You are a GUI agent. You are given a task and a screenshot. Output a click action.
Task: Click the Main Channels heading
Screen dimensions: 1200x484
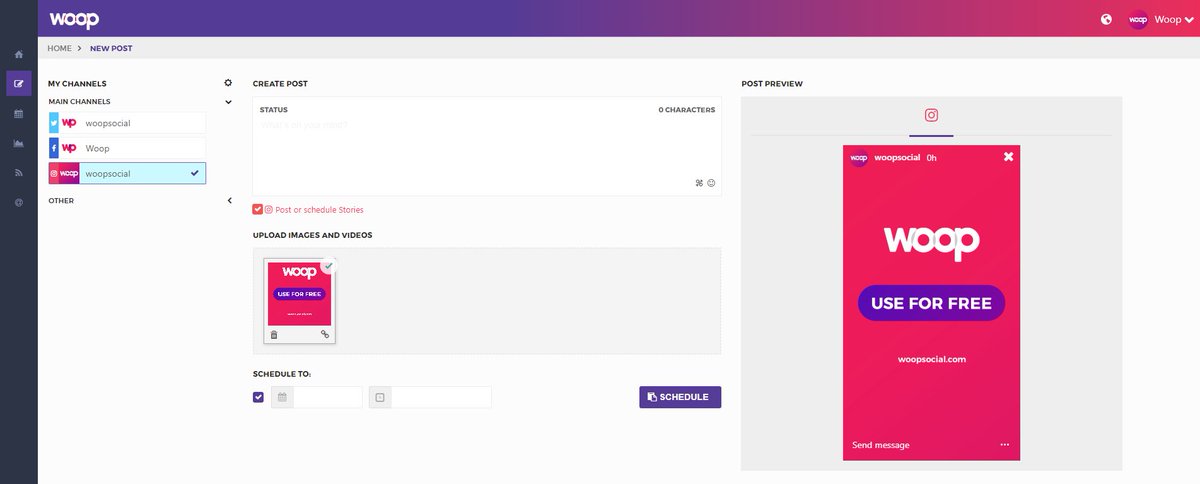[79, 101]
